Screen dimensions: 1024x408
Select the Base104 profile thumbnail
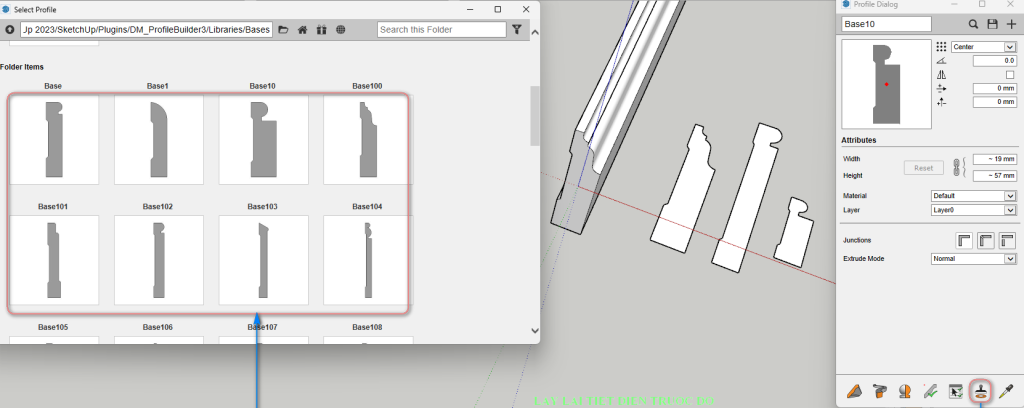point(368,260)
